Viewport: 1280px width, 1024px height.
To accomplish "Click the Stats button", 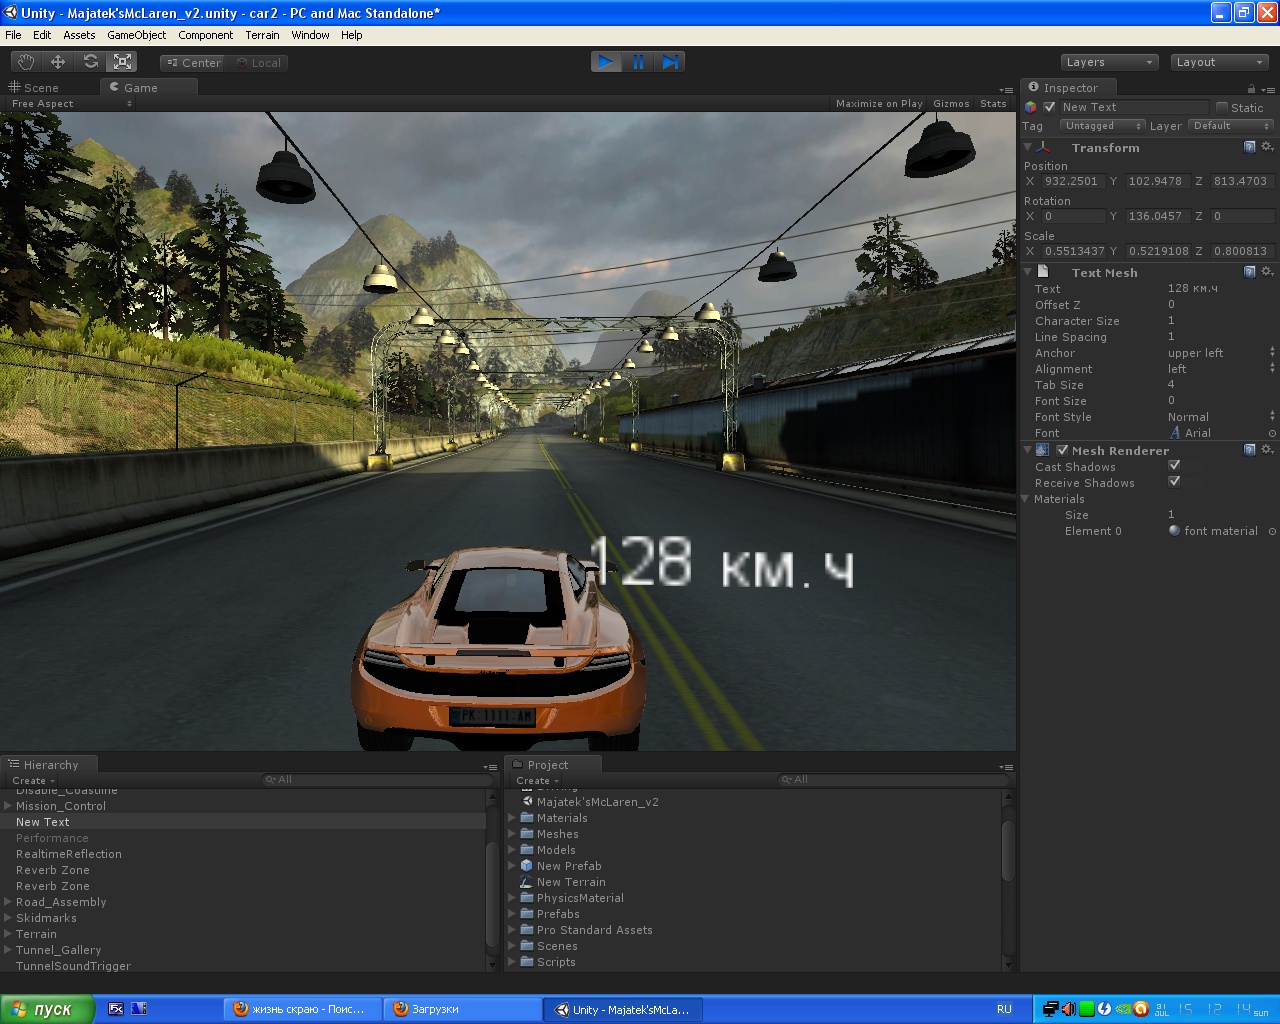I will (993, 104).
